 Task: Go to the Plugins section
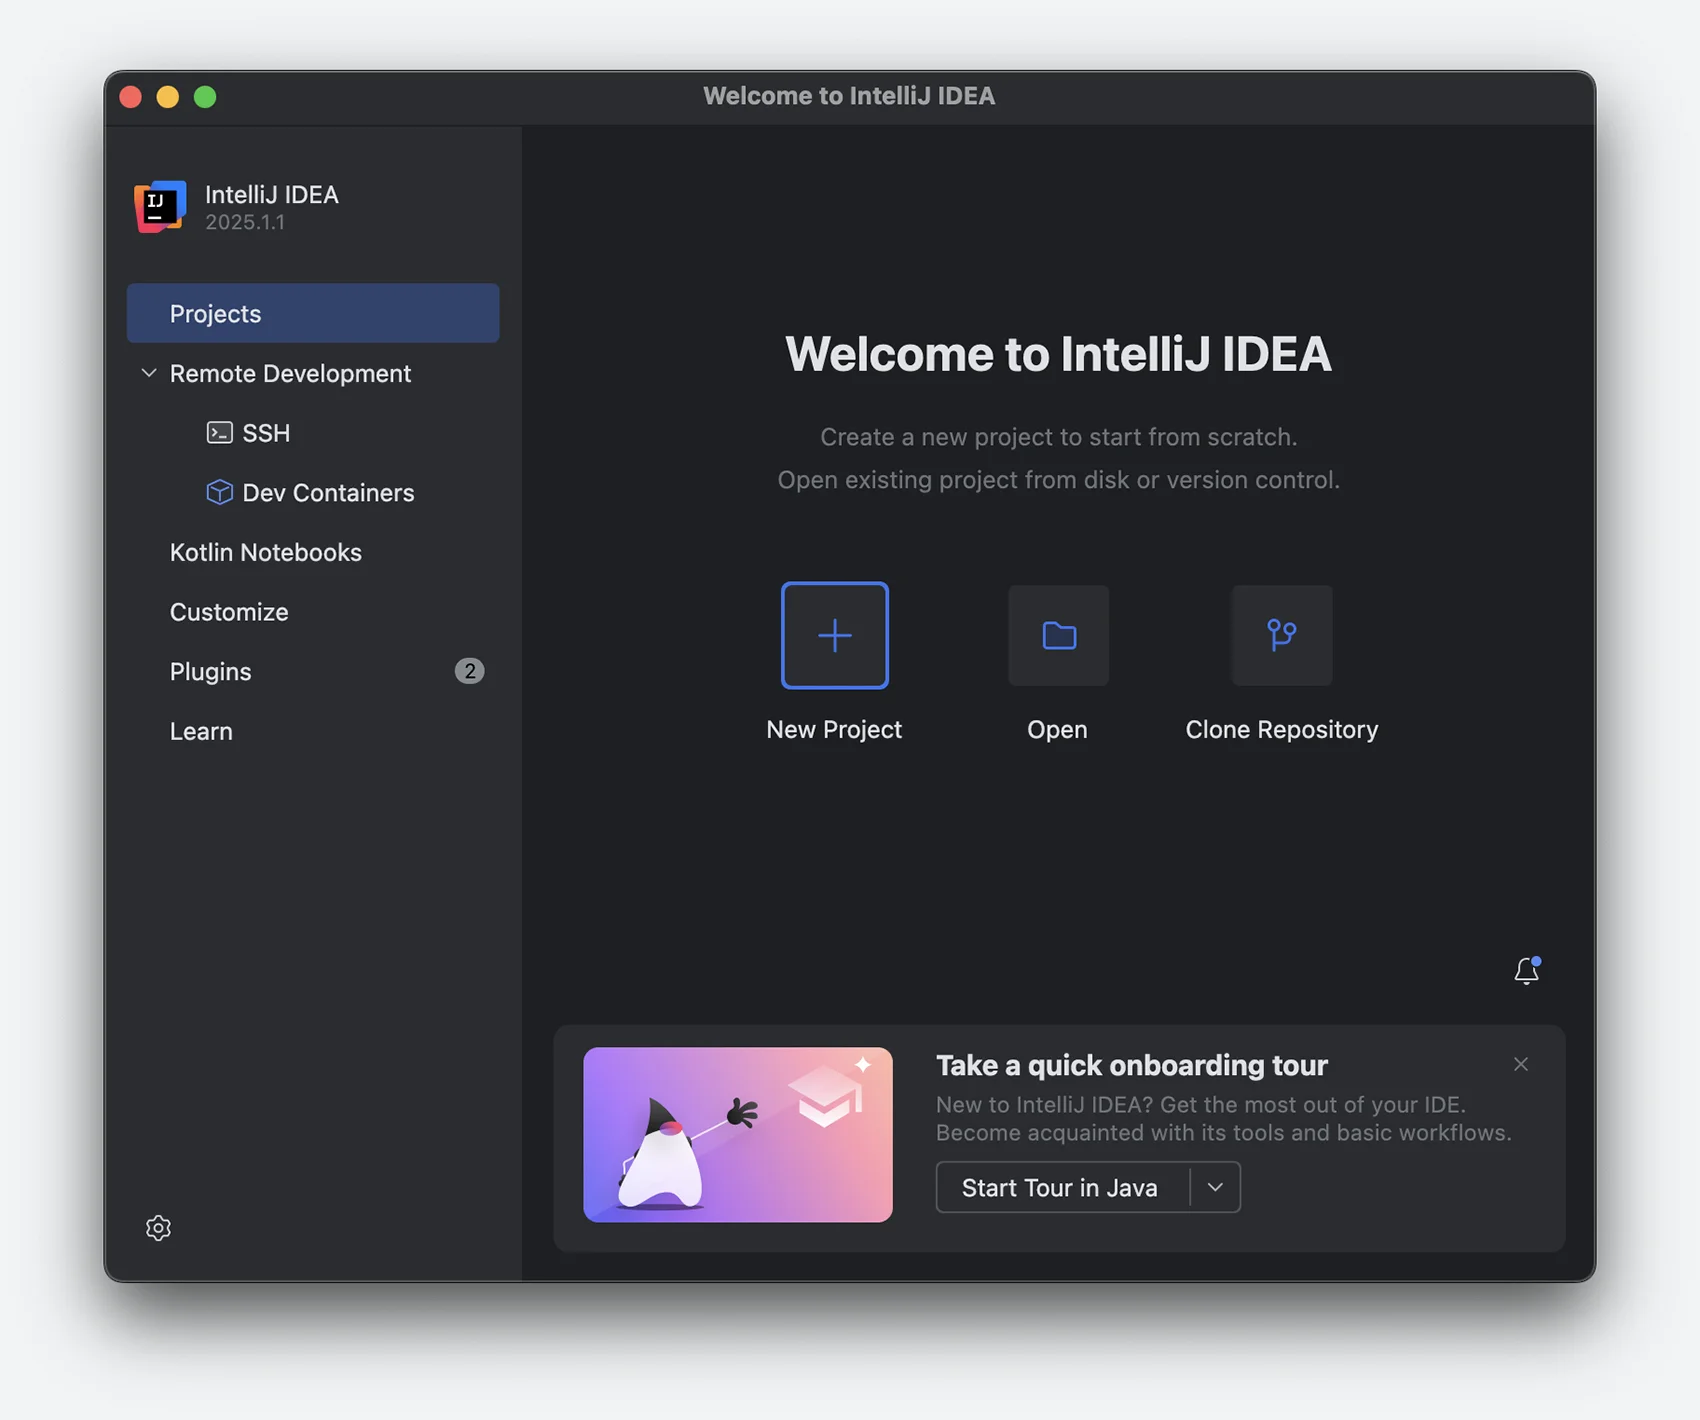coord(211,671)
